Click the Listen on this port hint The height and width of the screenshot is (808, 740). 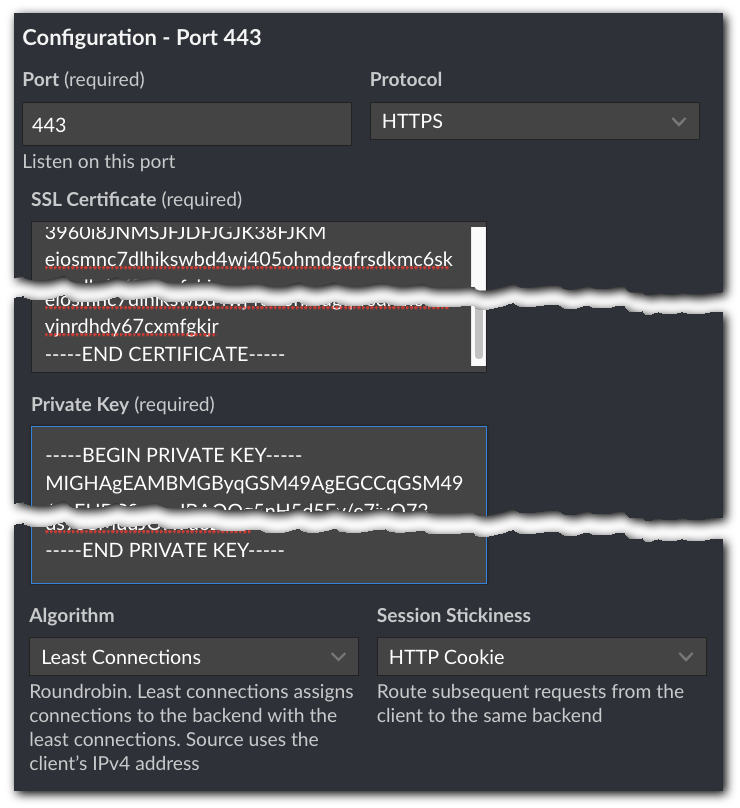99,161
